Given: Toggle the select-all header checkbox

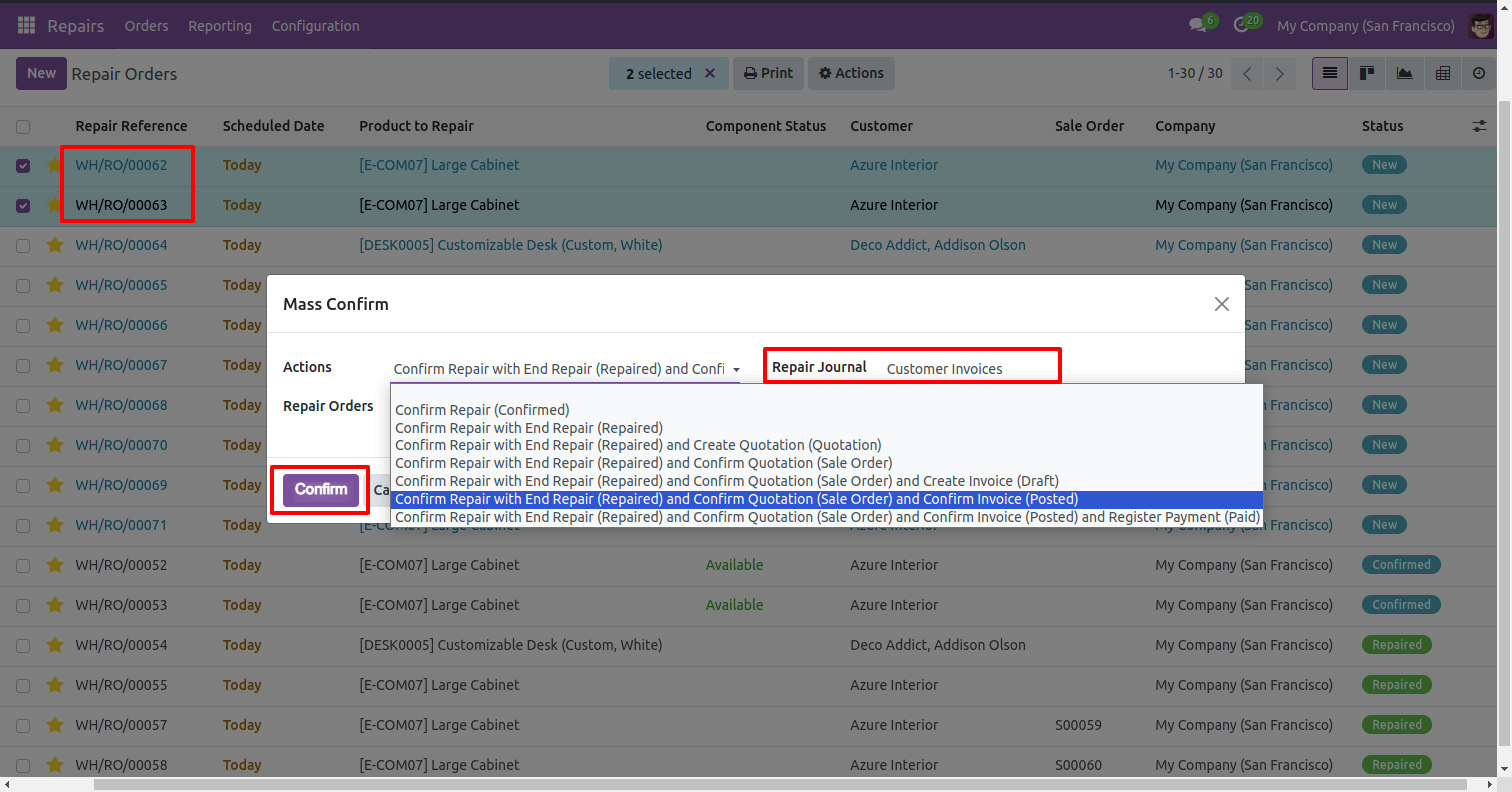Looking at the screenshot, I should [23, 127].
